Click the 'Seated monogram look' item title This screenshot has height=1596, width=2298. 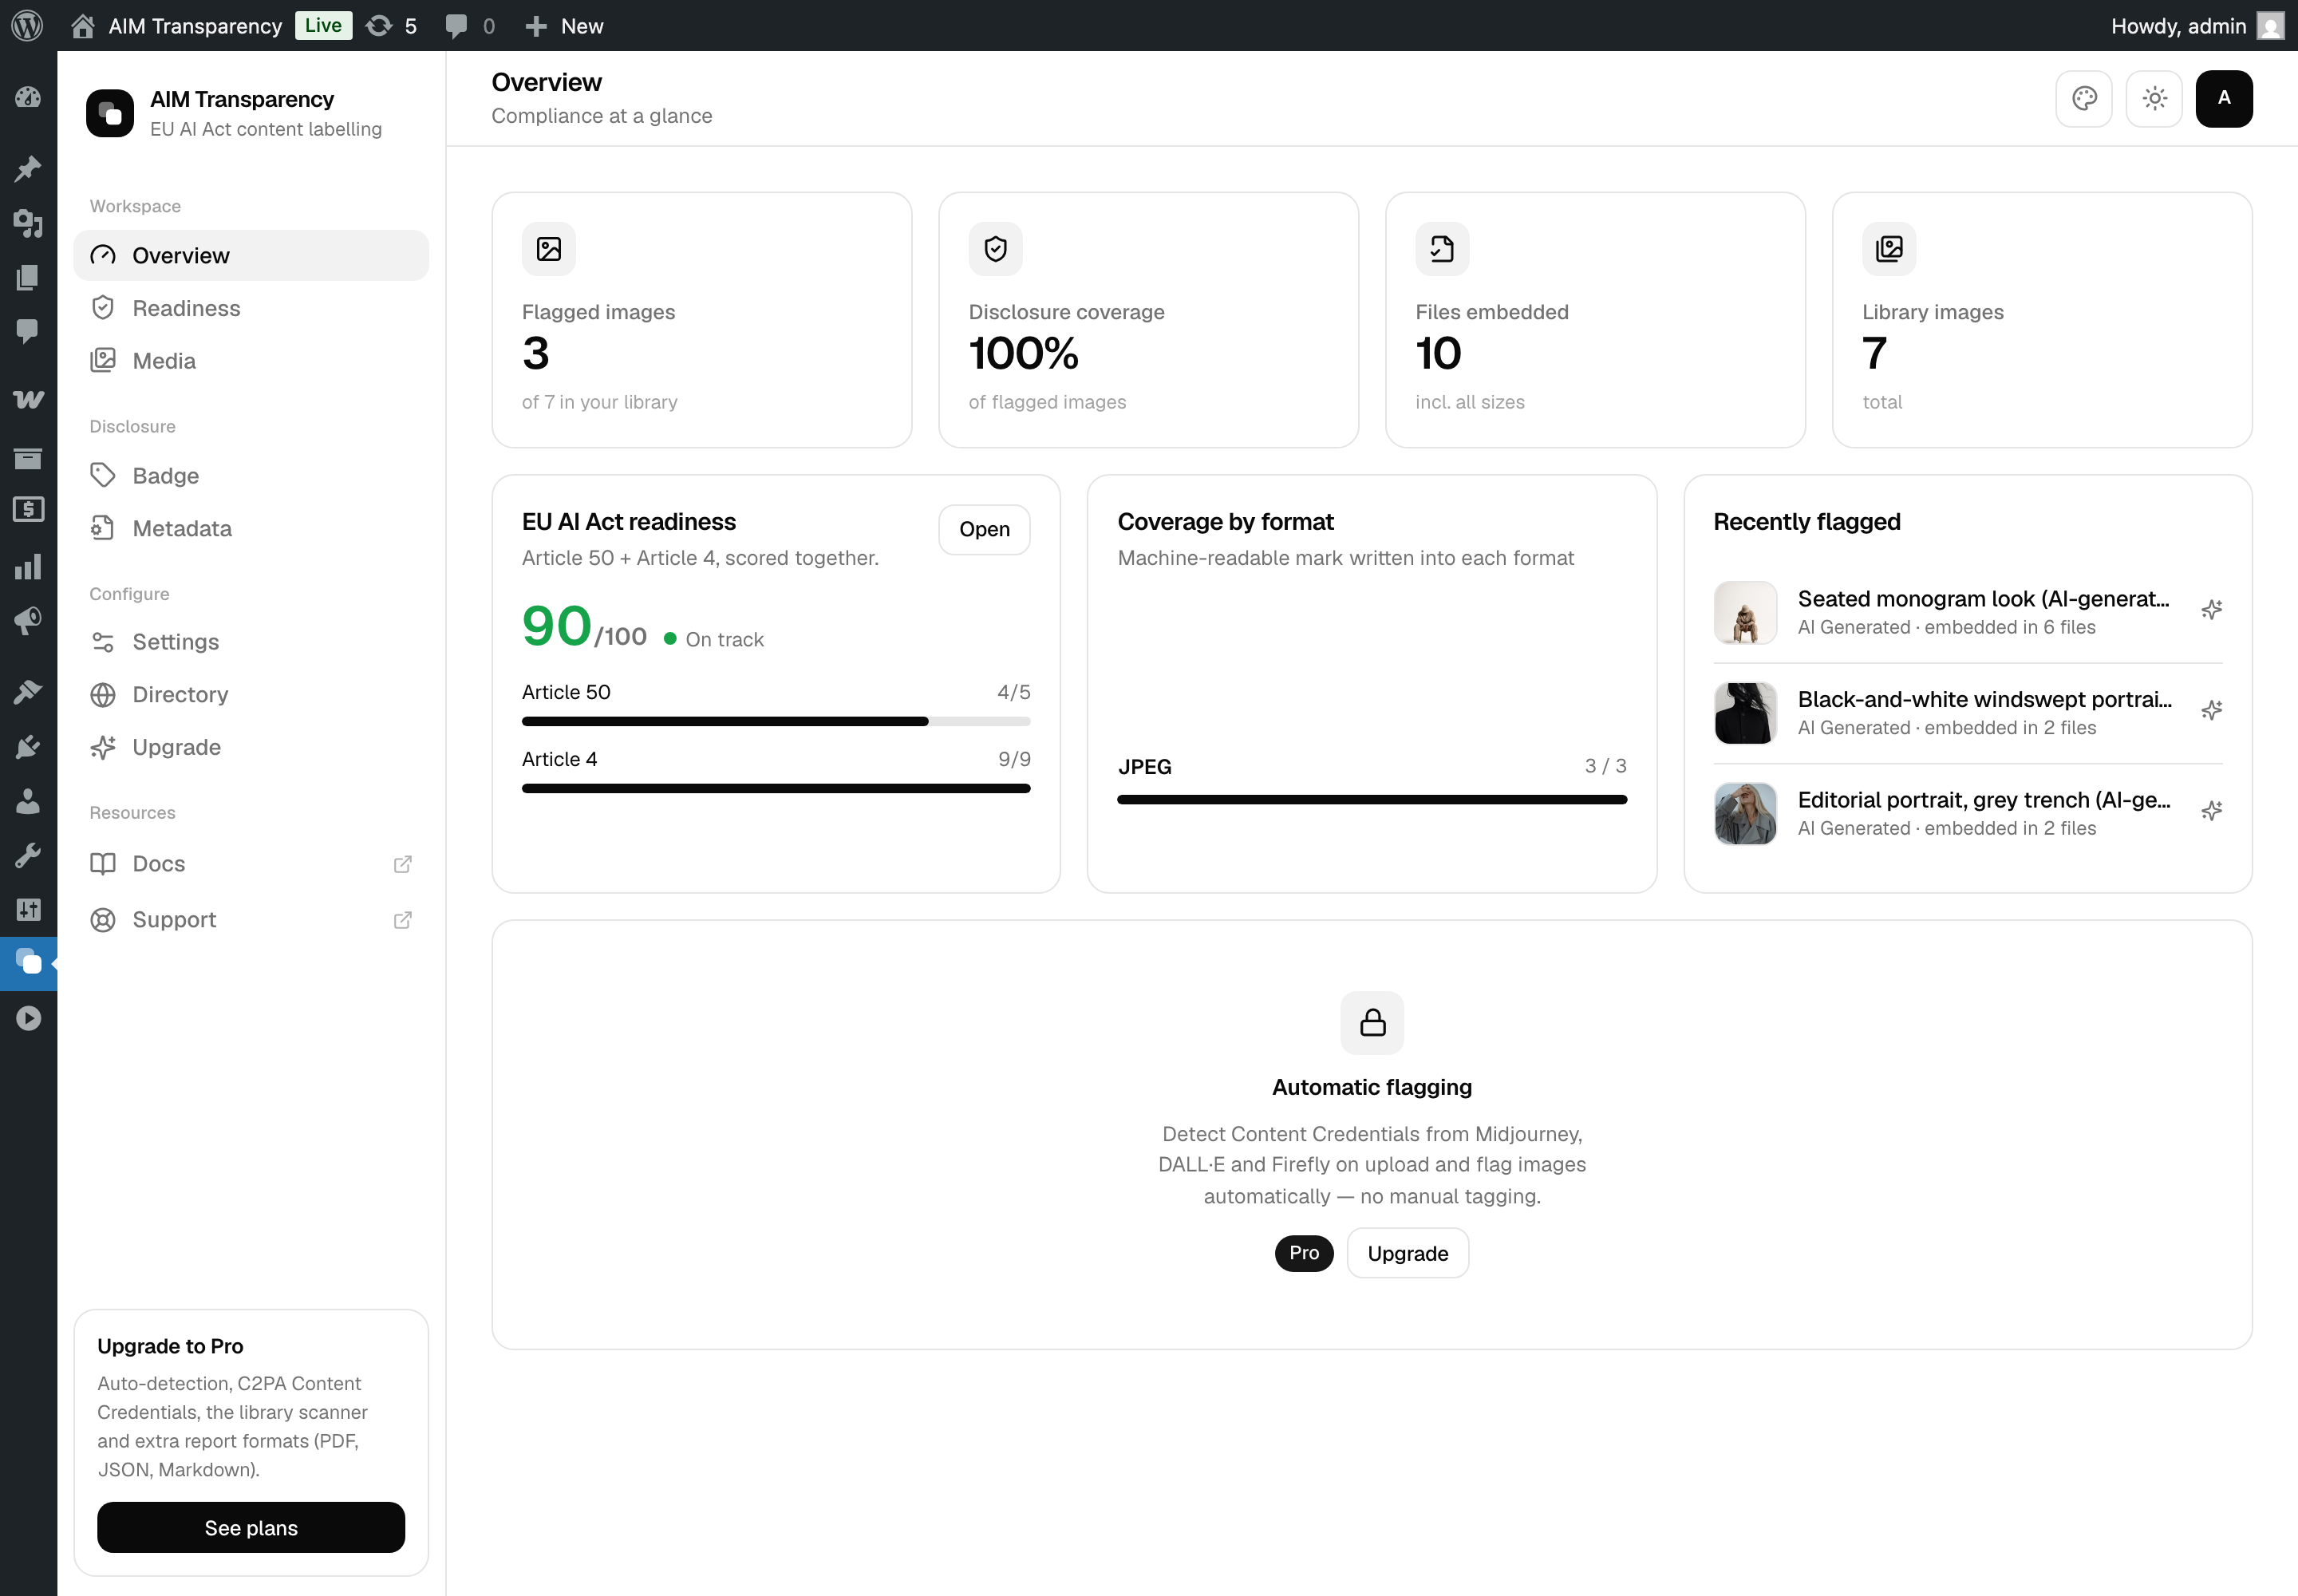click(x=1983, y=598)
